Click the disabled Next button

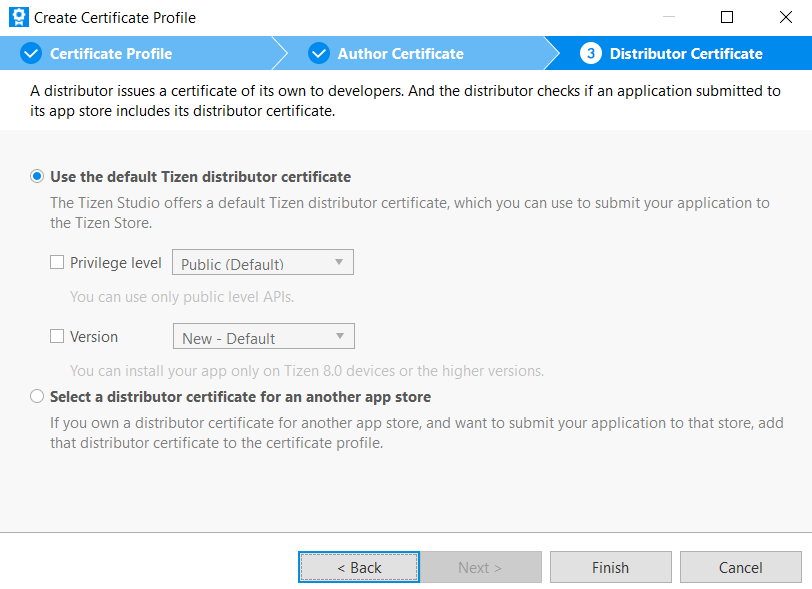tap(481, 566)
